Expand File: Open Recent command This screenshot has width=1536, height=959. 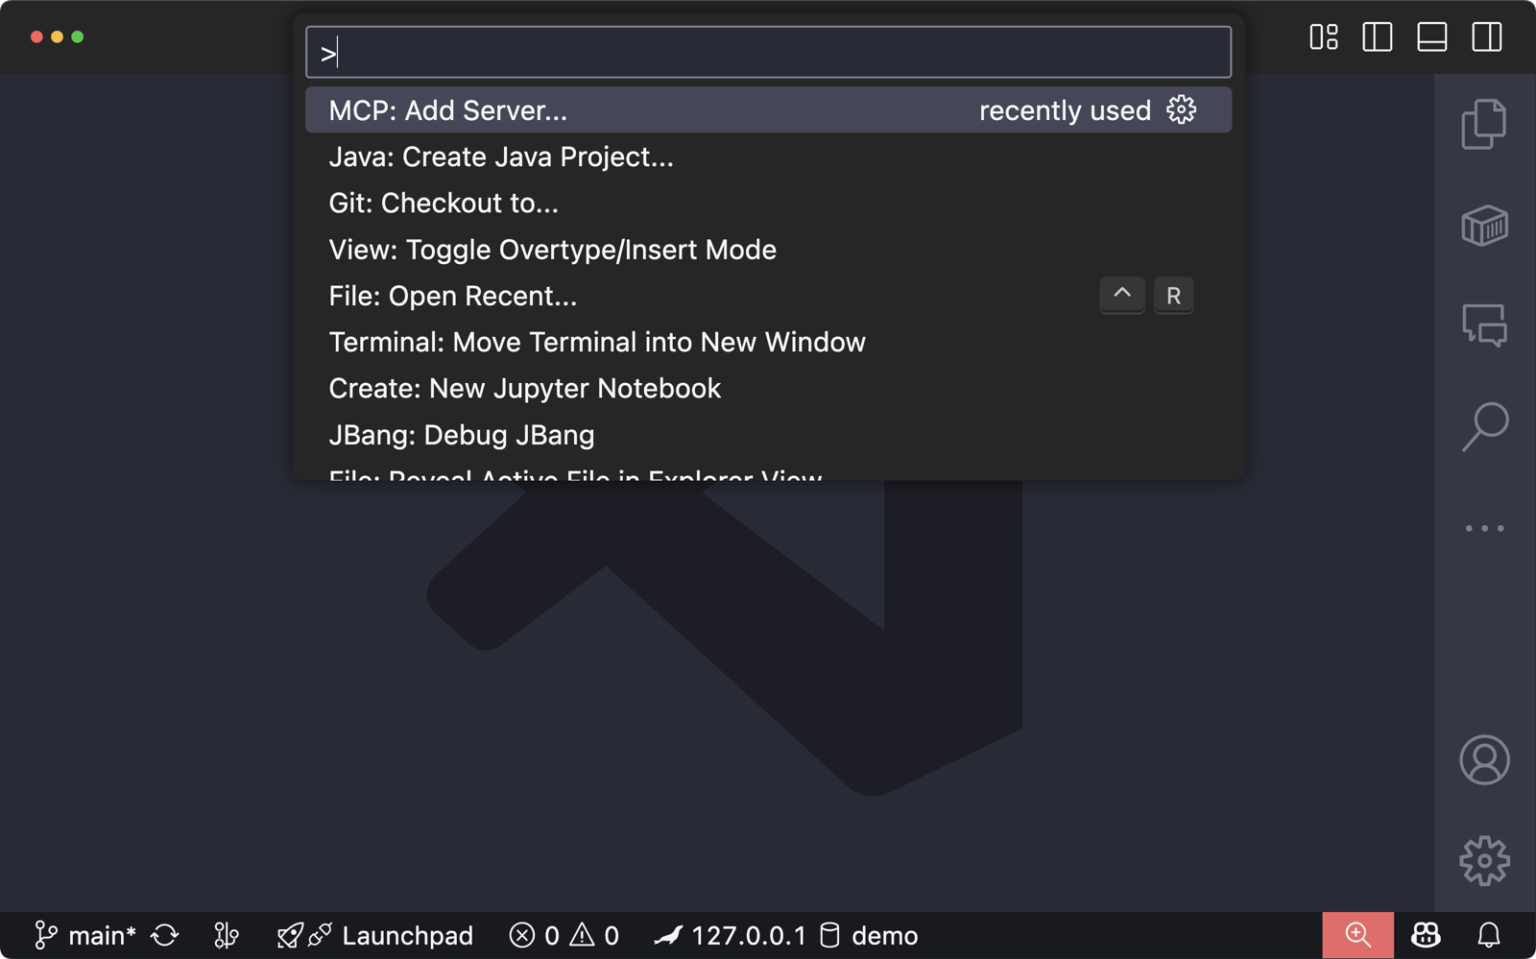(452, 295)
